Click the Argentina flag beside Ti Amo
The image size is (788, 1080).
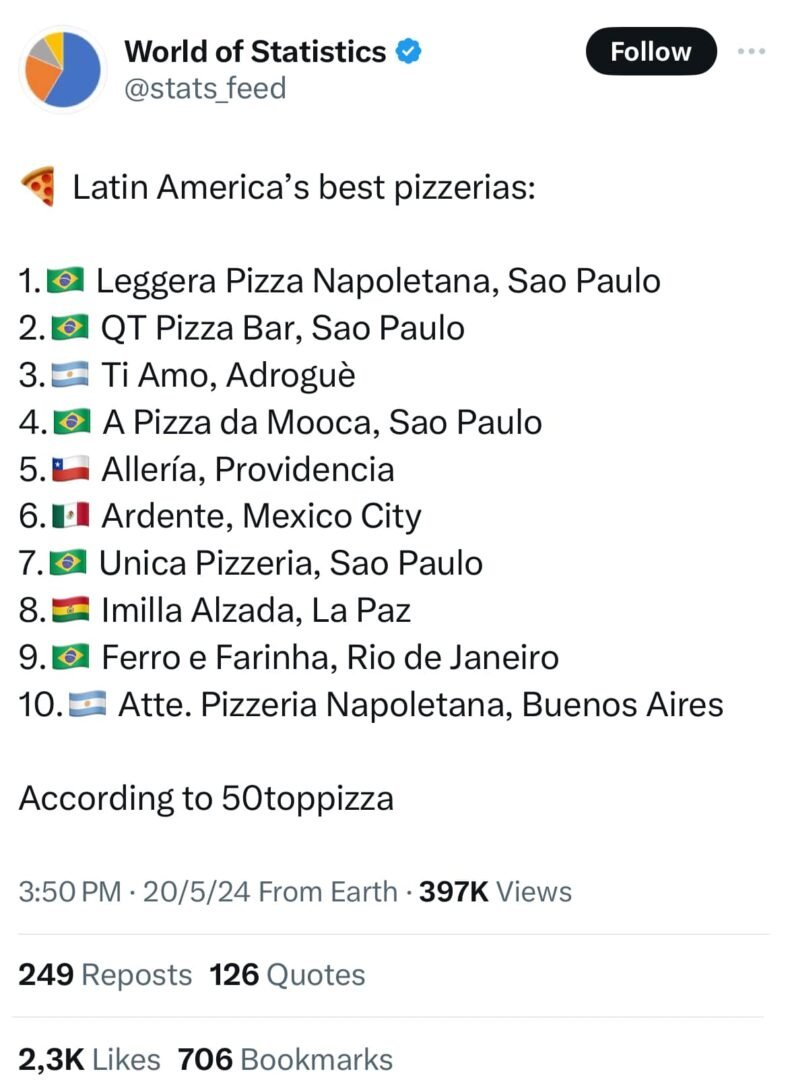(x=72, y=375)
